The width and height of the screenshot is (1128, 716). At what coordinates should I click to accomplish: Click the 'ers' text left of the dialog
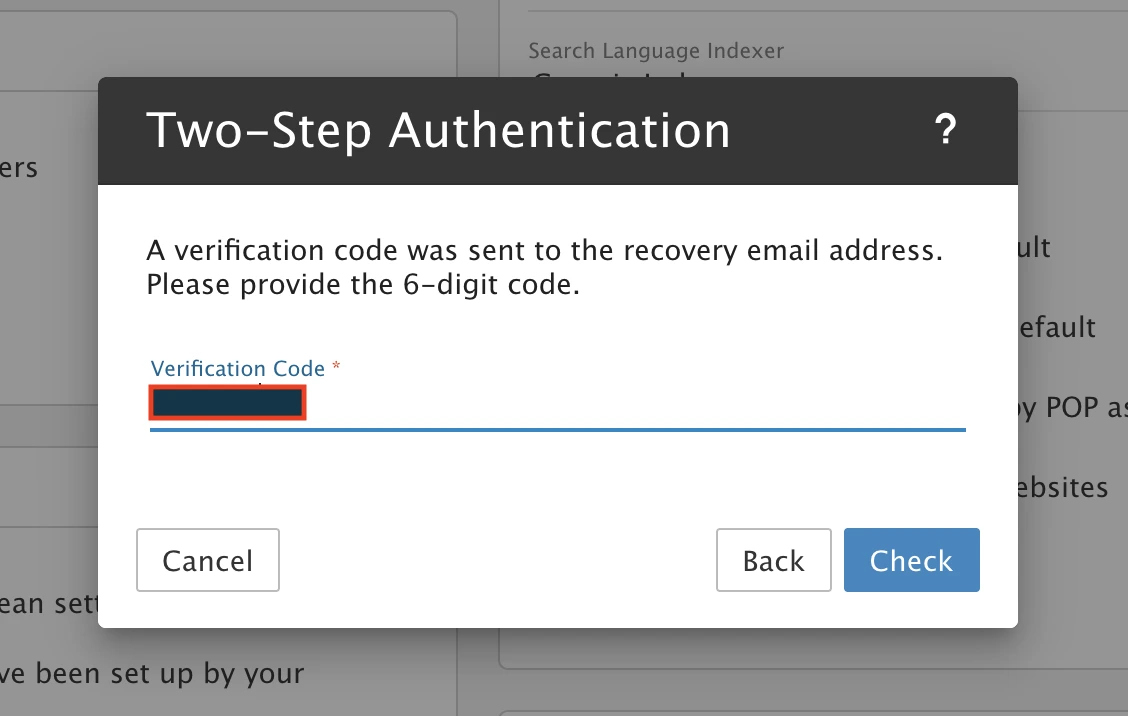coord(19,168)
